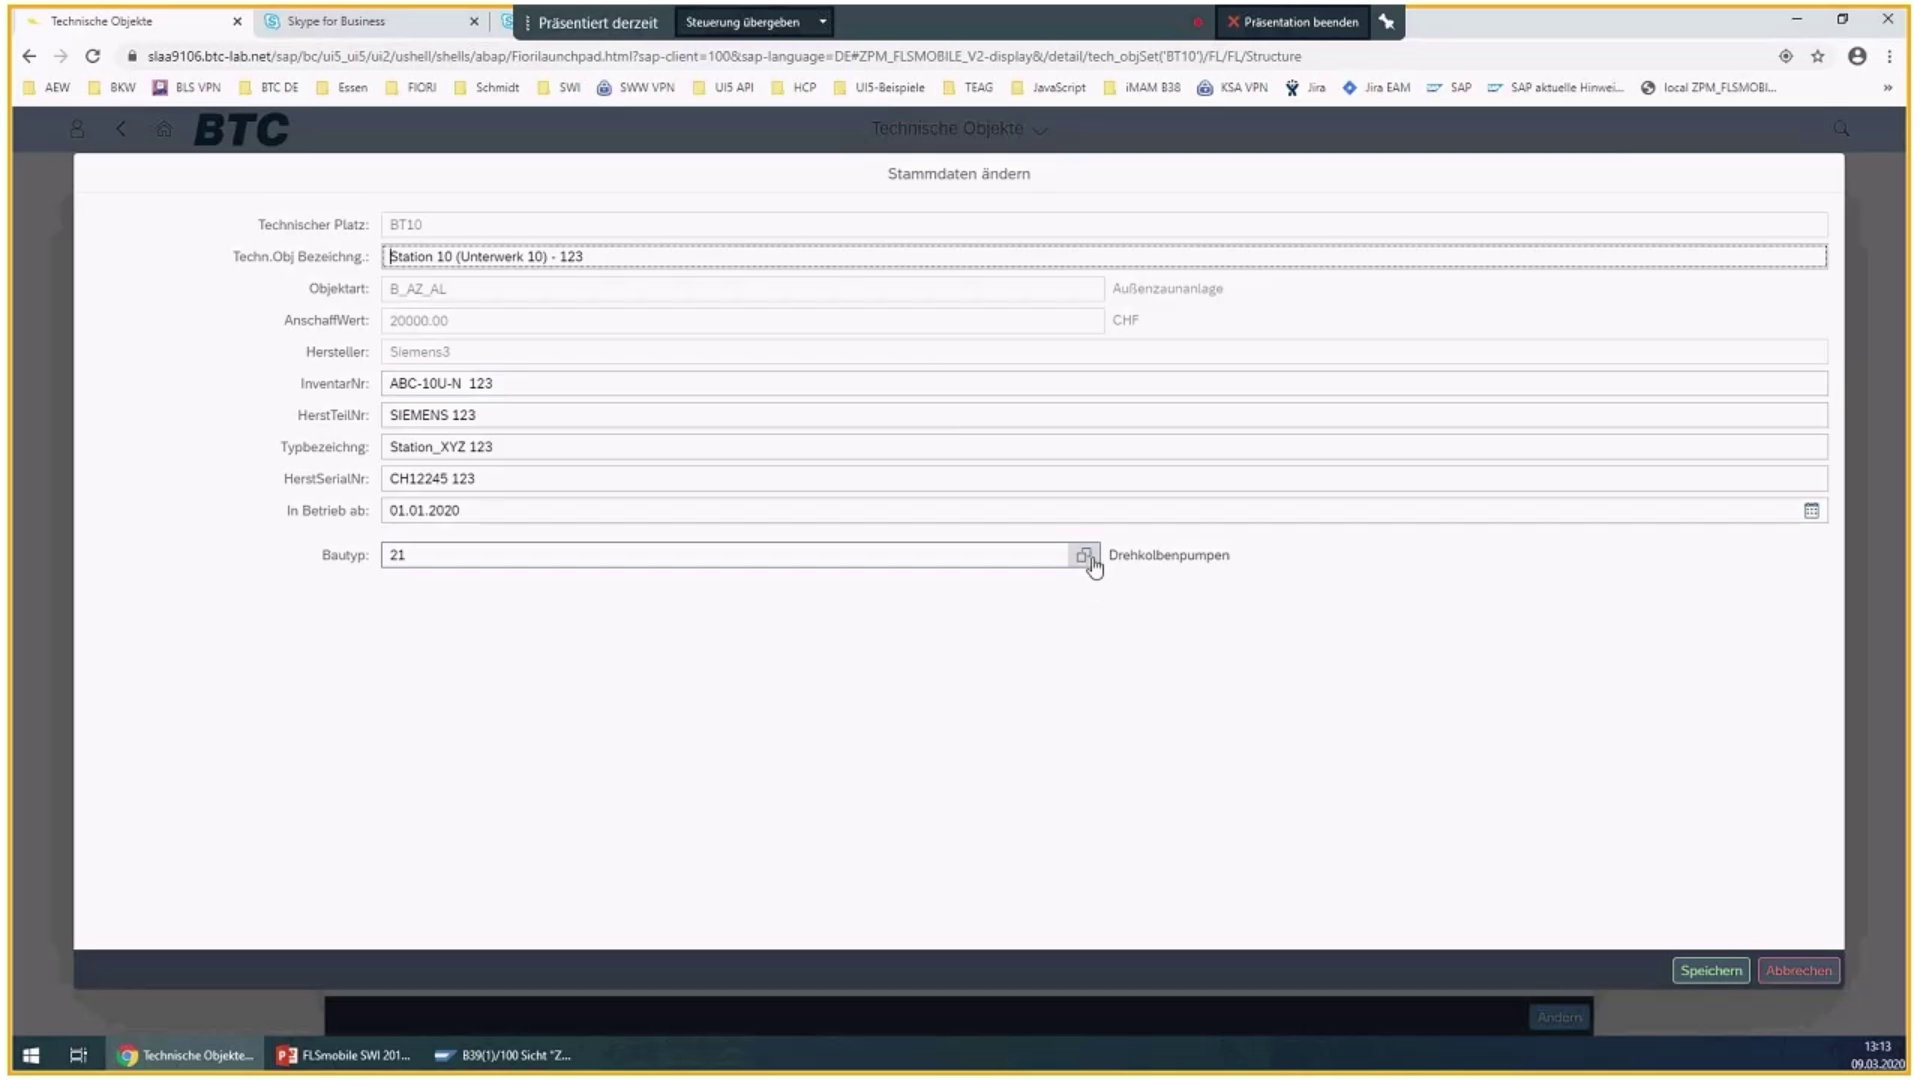
Task: Navigate back using the Fiori back arrow
Action: point(121,129)
